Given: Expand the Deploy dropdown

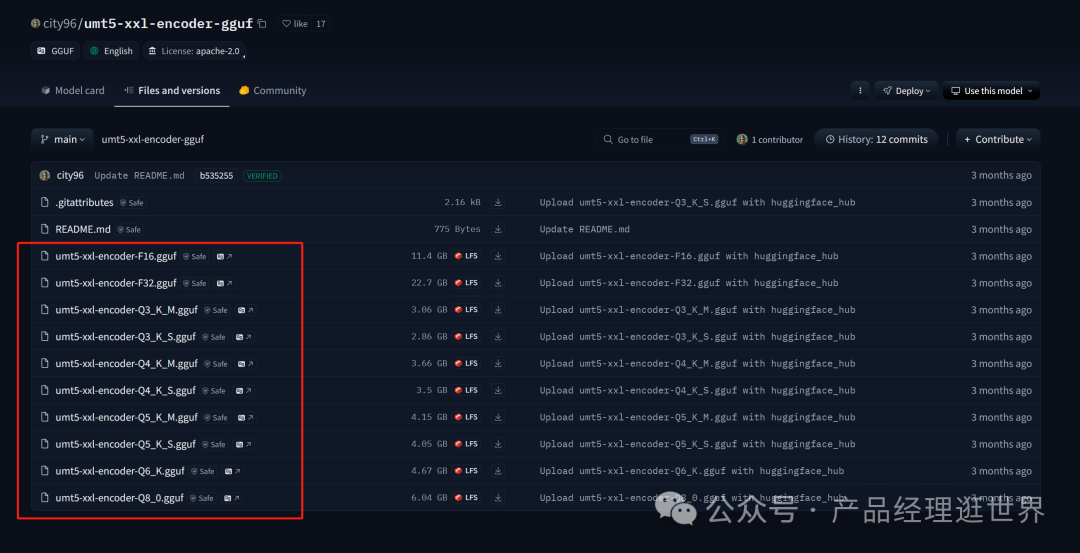Looking at the screenshot, I should pyautogui.click(x=906, y=90).
